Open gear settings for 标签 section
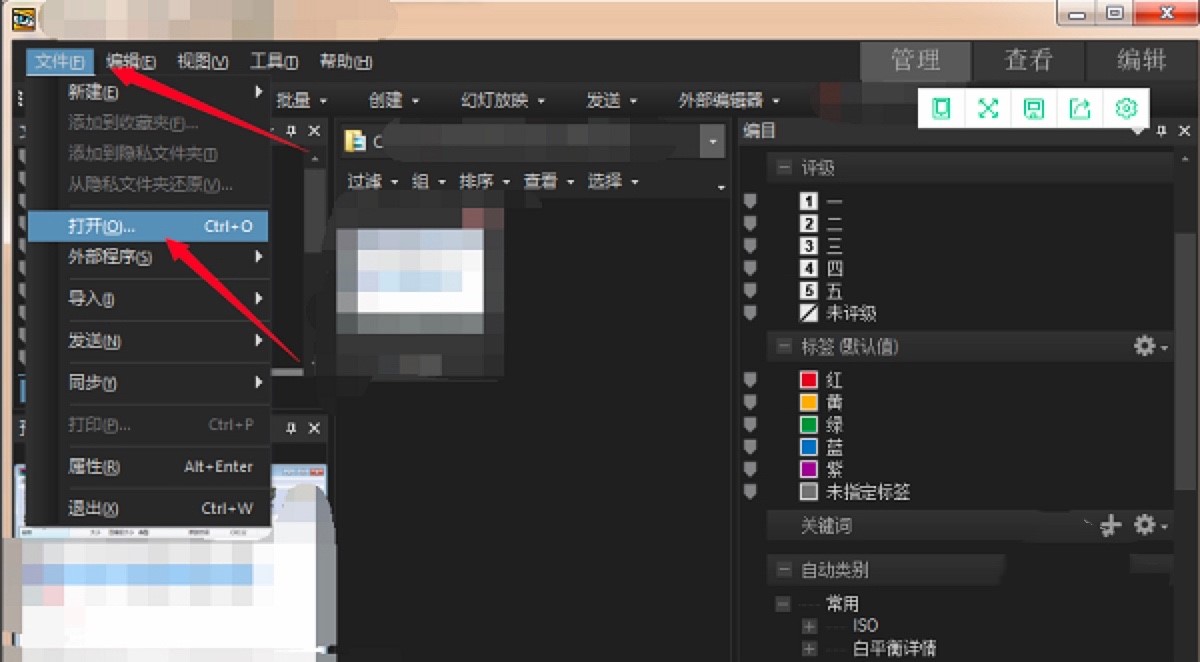Viewport: 1200px width, 662px height. click(1149, 346)
